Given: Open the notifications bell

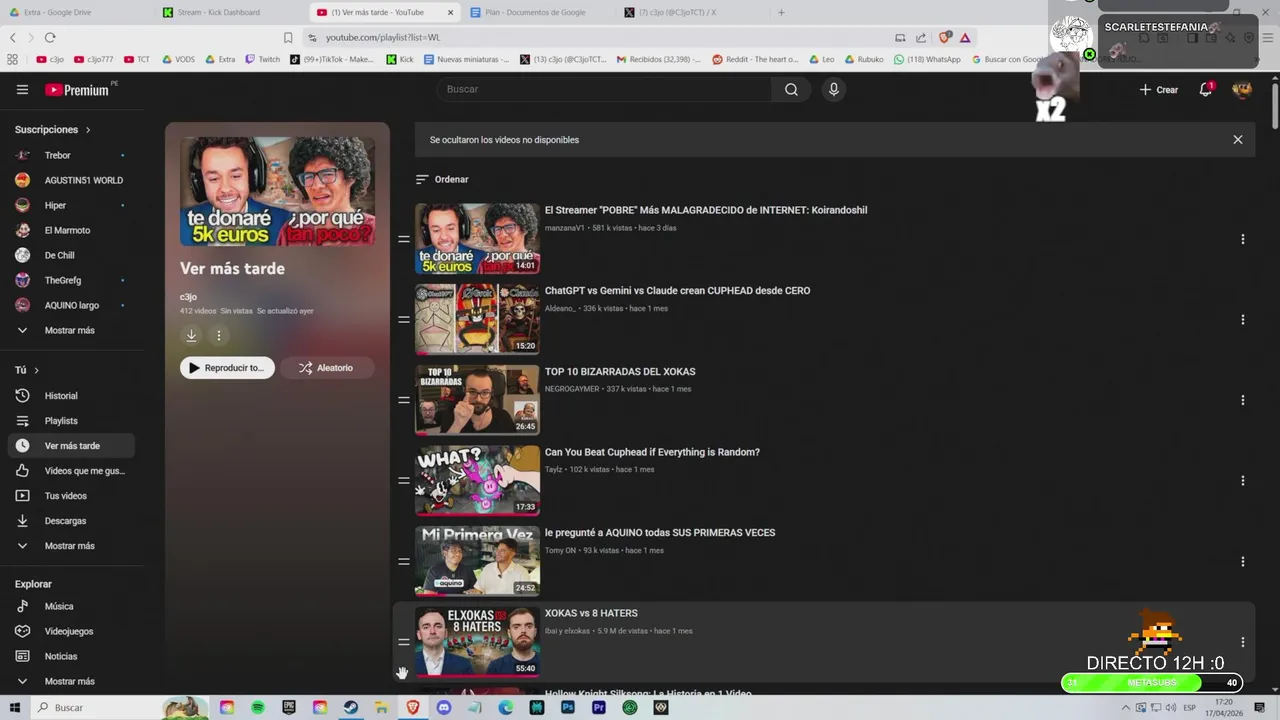Looking at the screenshot, I should click(1205, 89).
